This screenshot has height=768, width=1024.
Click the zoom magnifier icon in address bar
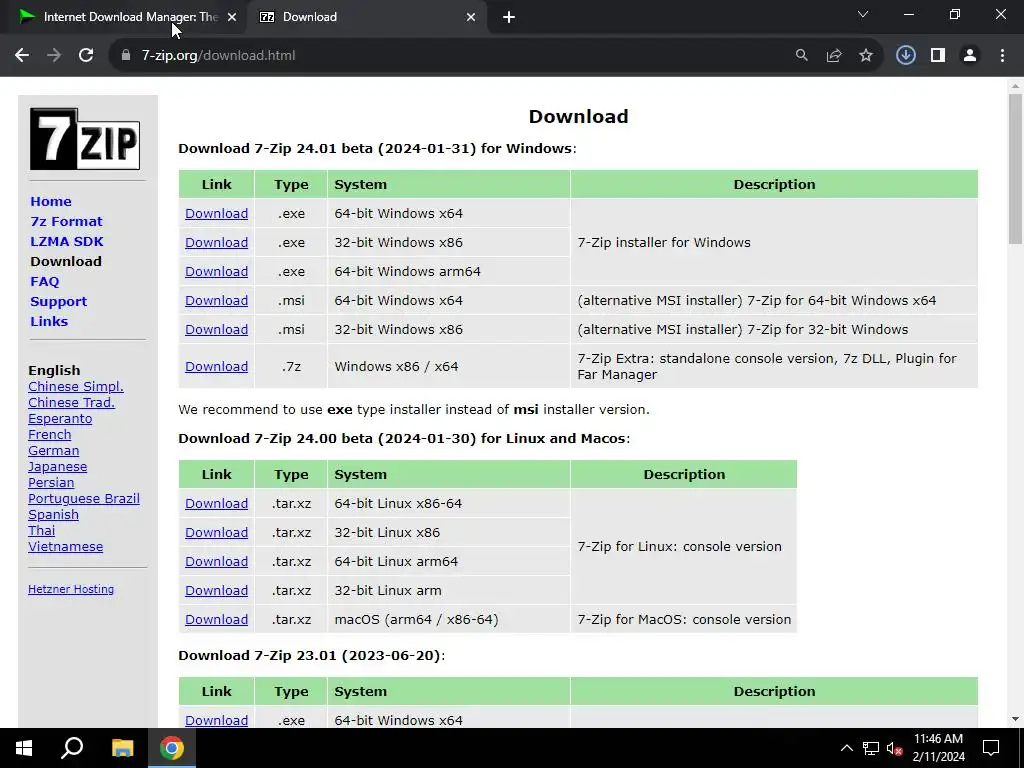[801, 56]
